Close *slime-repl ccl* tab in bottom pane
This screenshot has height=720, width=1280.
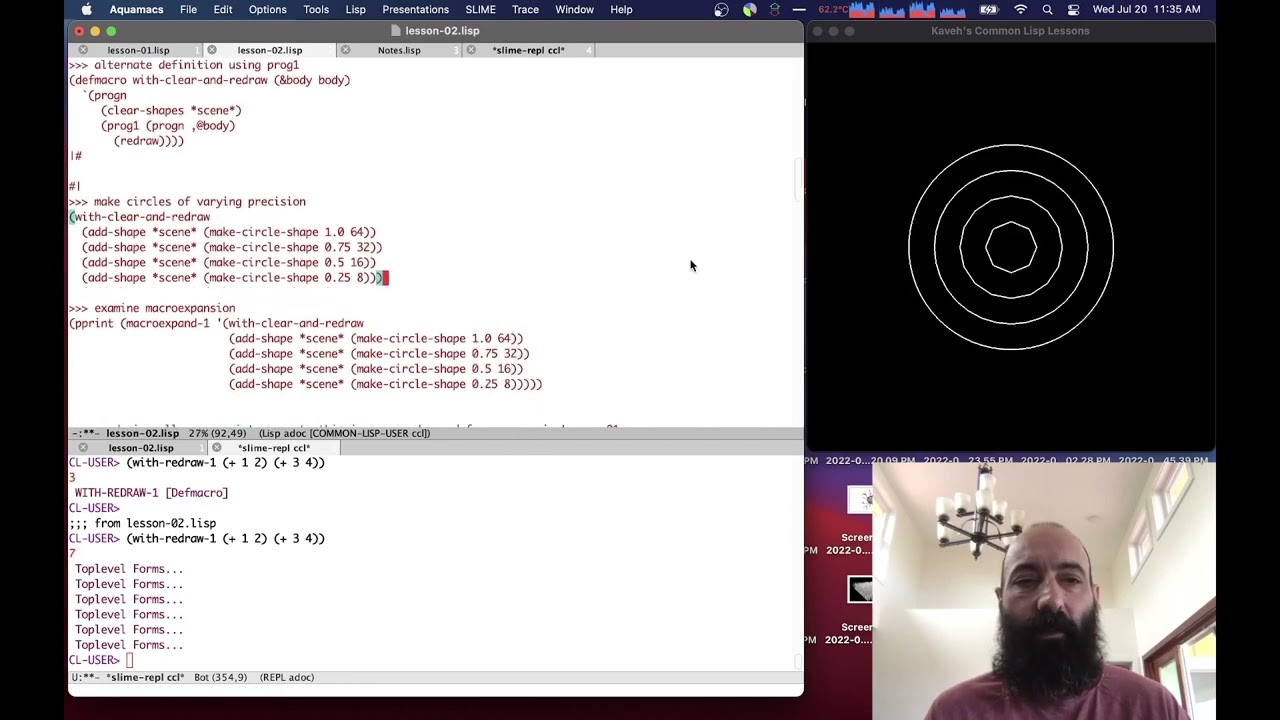[216, 448]
